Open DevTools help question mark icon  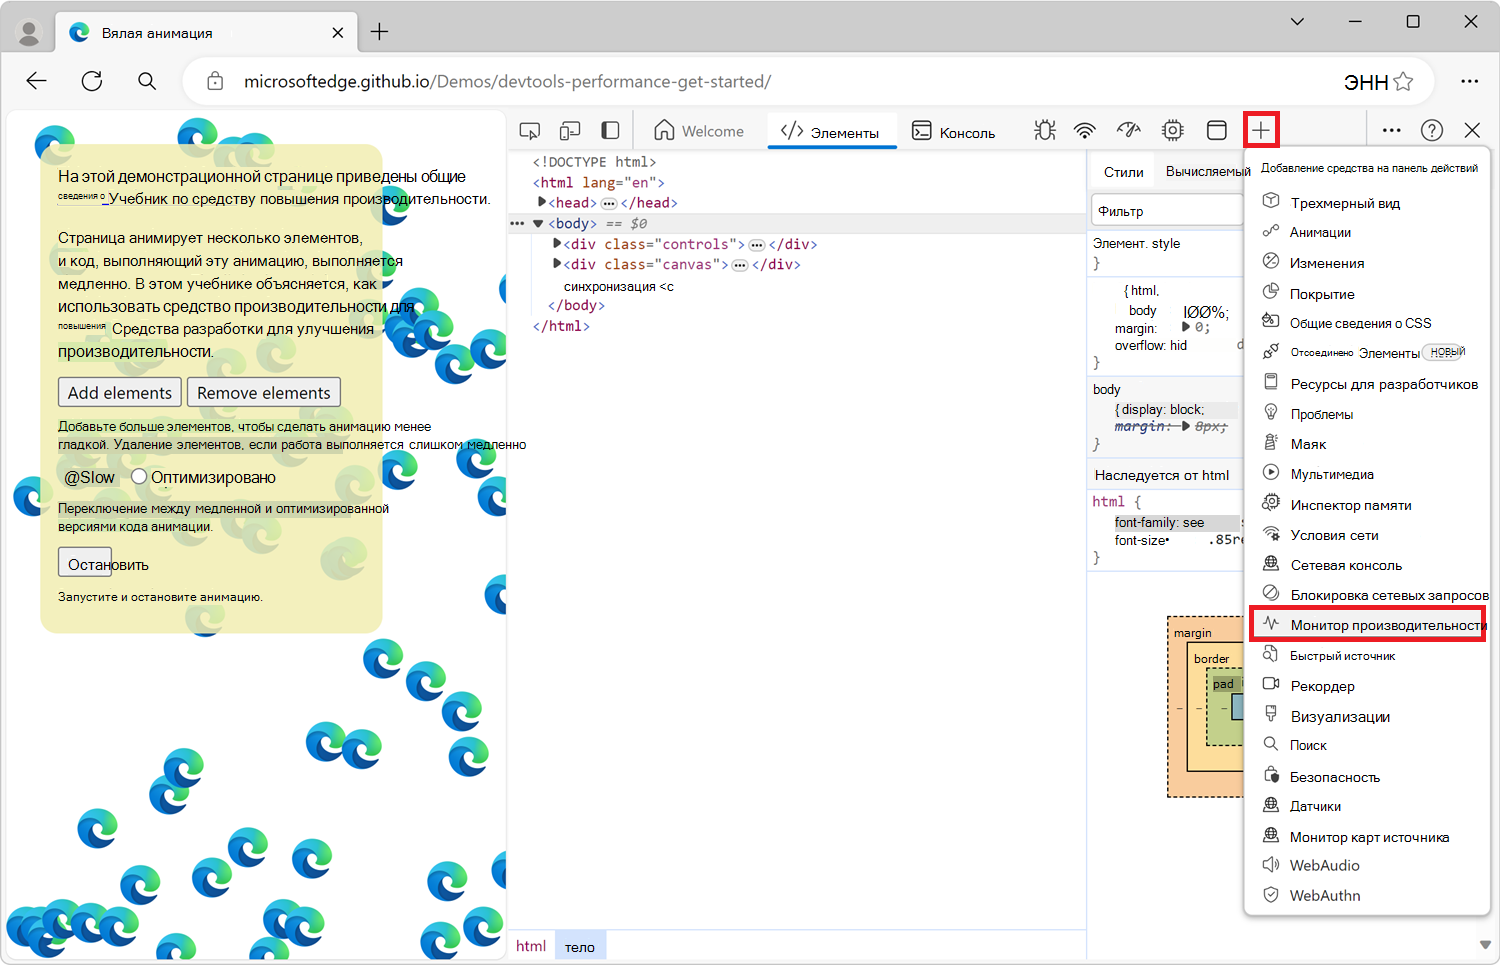pos(1432,130)
